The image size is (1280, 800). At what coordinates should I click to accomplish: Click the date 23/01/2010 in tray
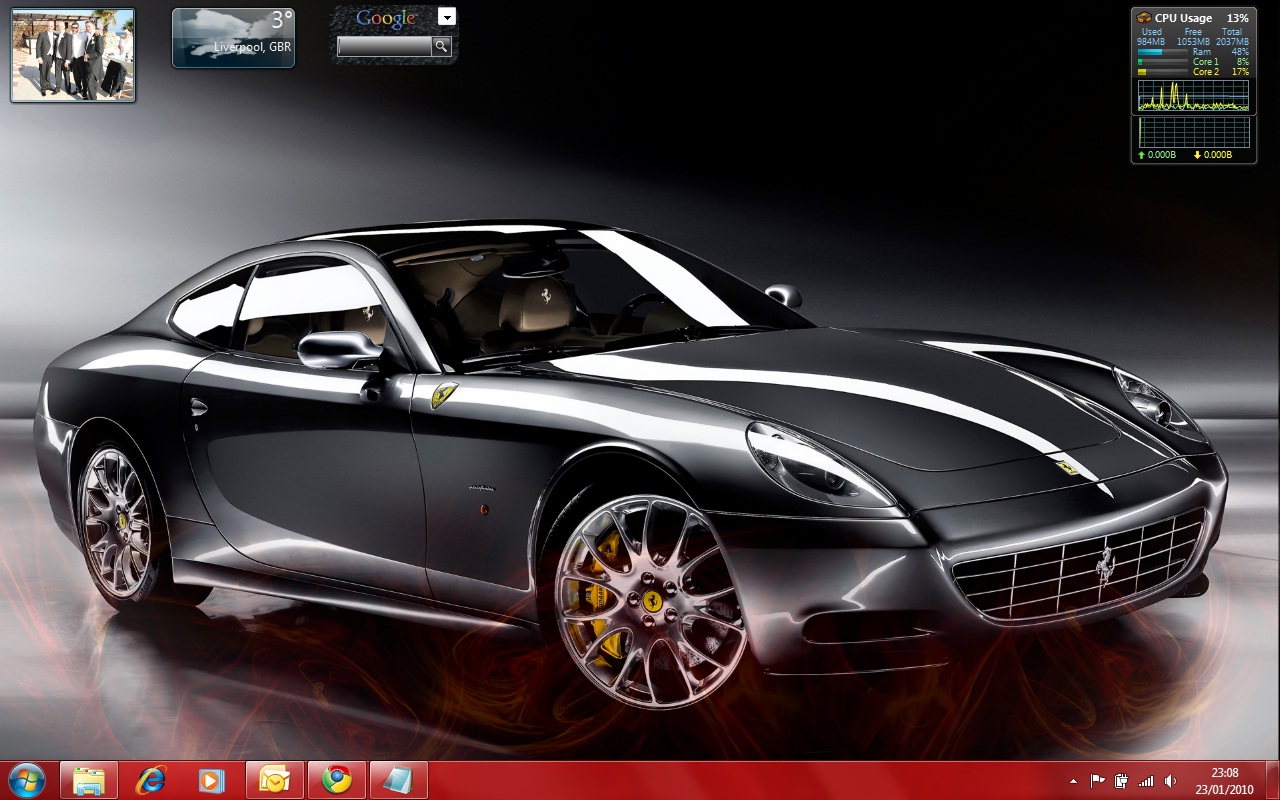[x=1225, y=788]
